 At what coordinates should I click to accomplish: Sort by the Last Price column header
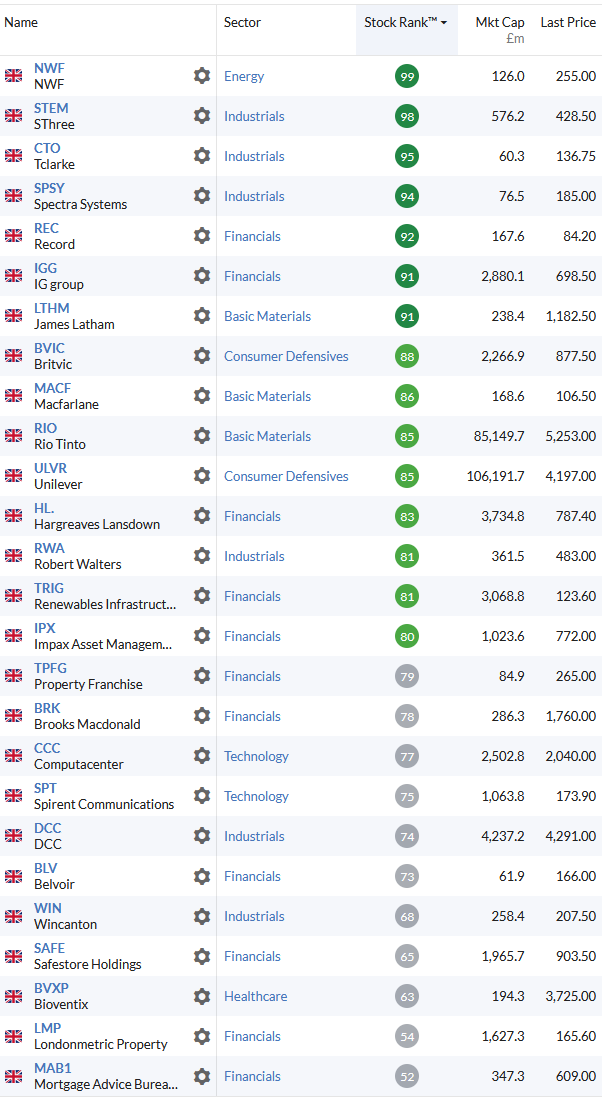(568, 23)
